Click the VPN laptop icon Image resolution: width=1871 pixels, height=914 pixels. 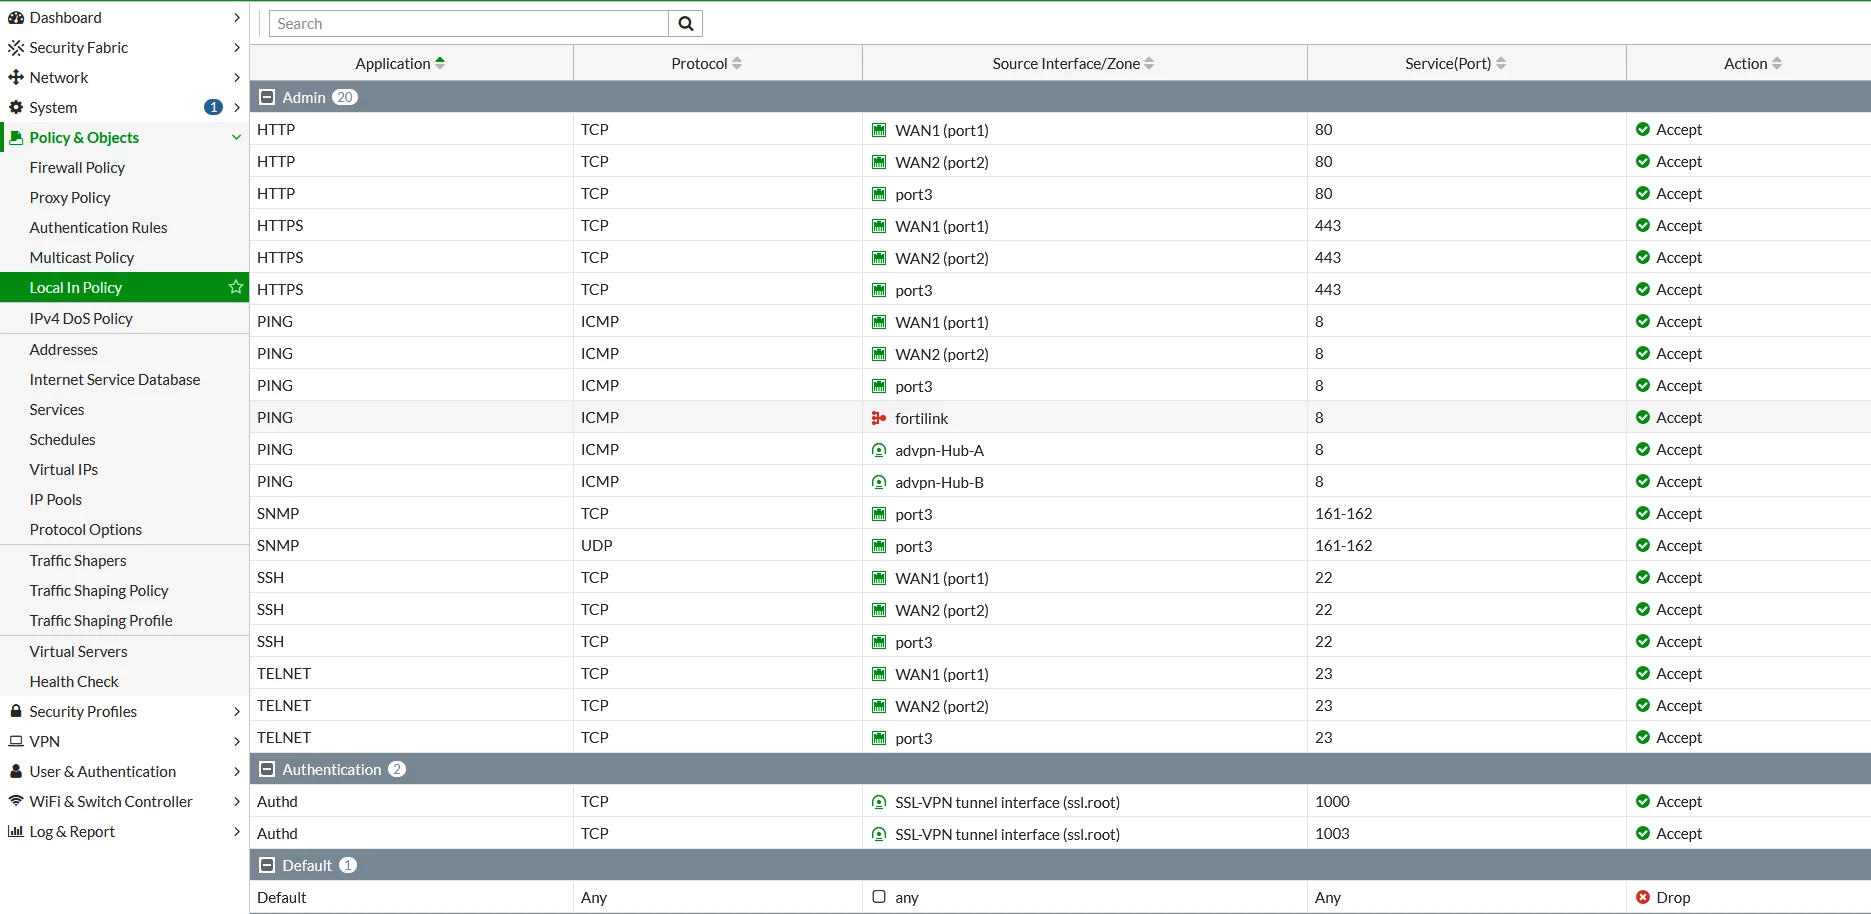click(x=16, y=741)
